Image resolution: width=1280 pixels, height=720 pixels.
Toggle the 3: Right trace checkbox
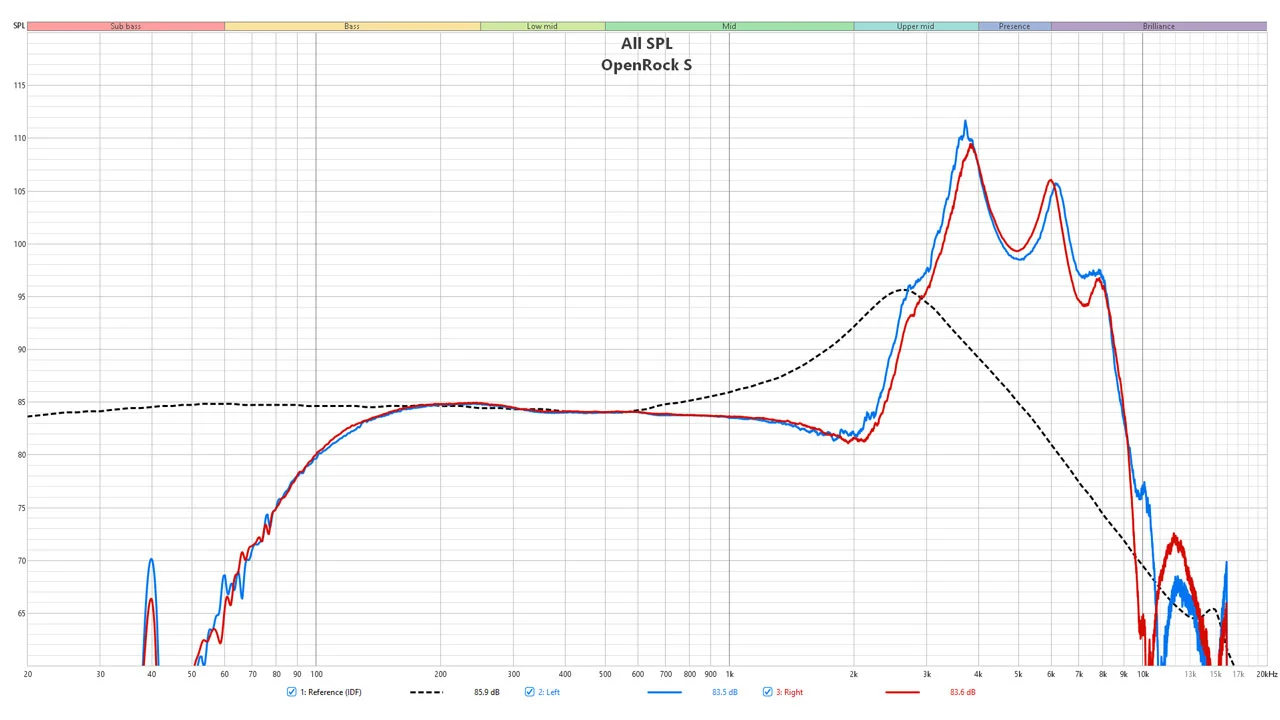(x=768, y=692)
